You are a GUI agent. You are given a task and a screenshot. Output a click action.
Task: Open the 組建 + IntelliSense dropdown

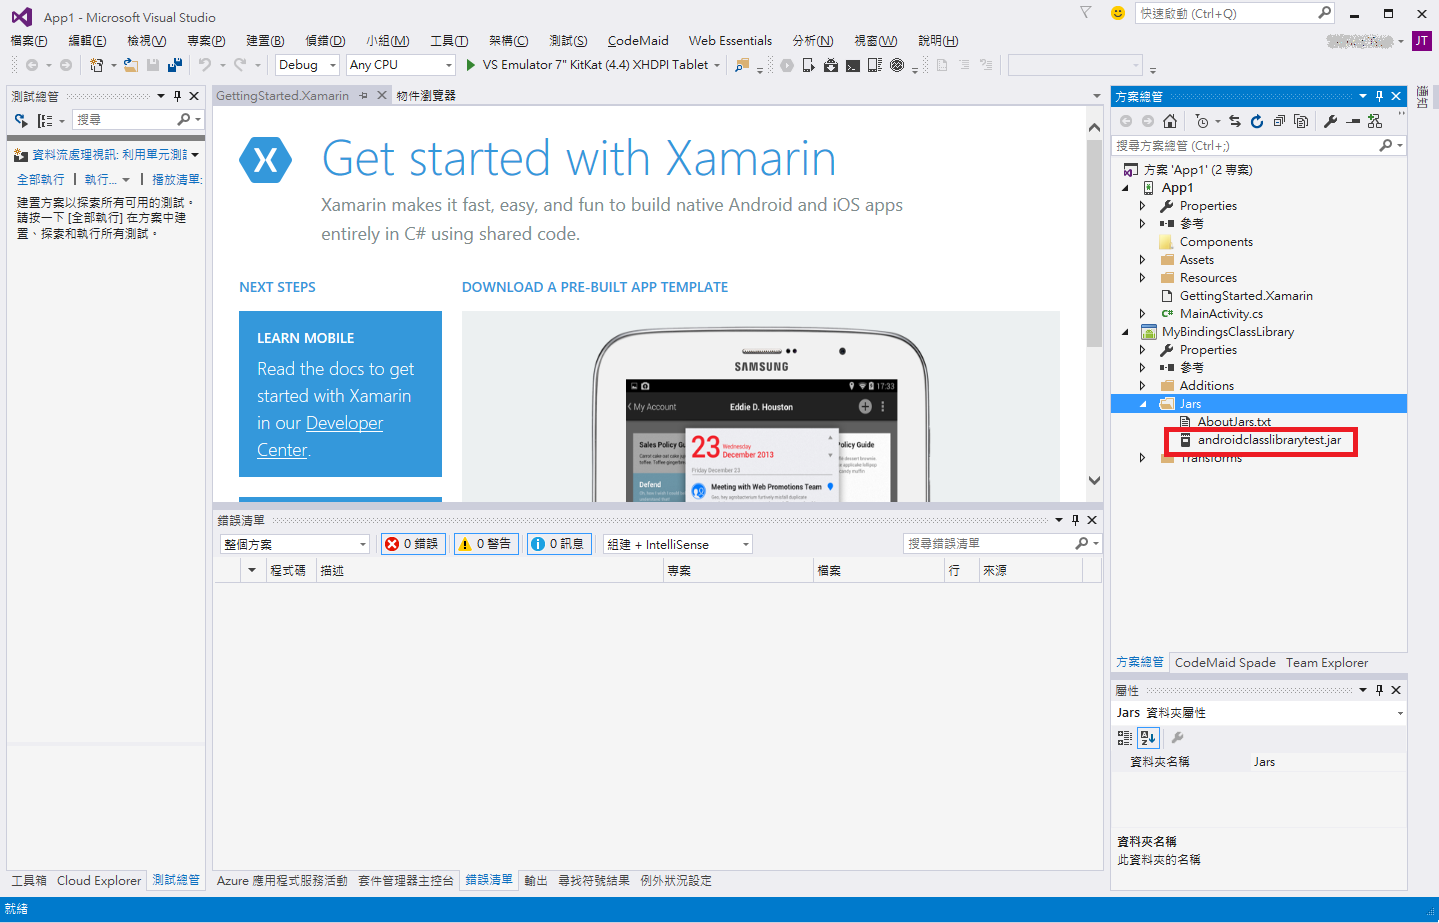tap(677, 544)
